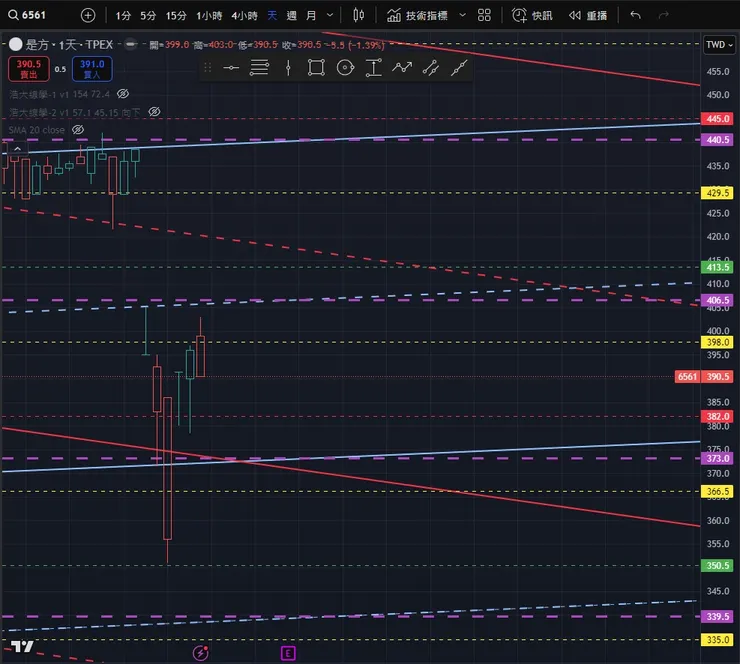This screenshot has height=664, width=740.
Task: Click the E earnings marker on timeline
Action: [x=288, y=653]
